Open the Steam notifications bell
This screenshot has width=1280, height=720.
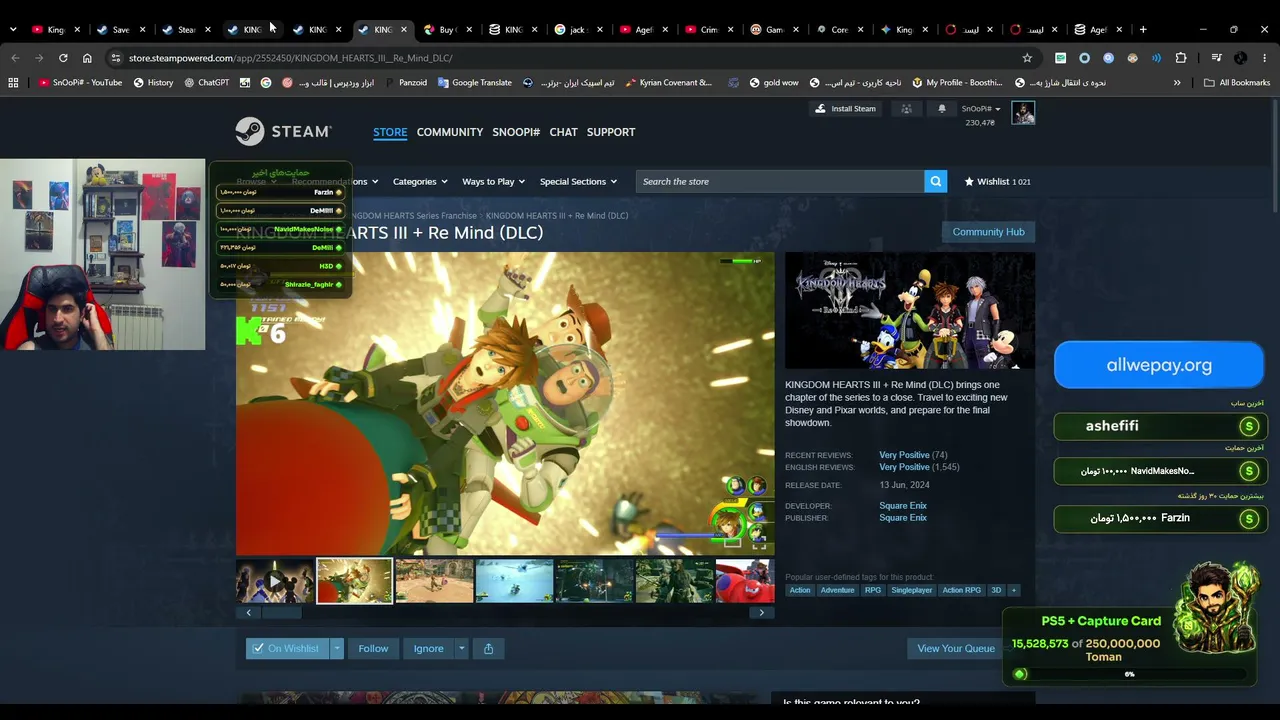(941, 109)
